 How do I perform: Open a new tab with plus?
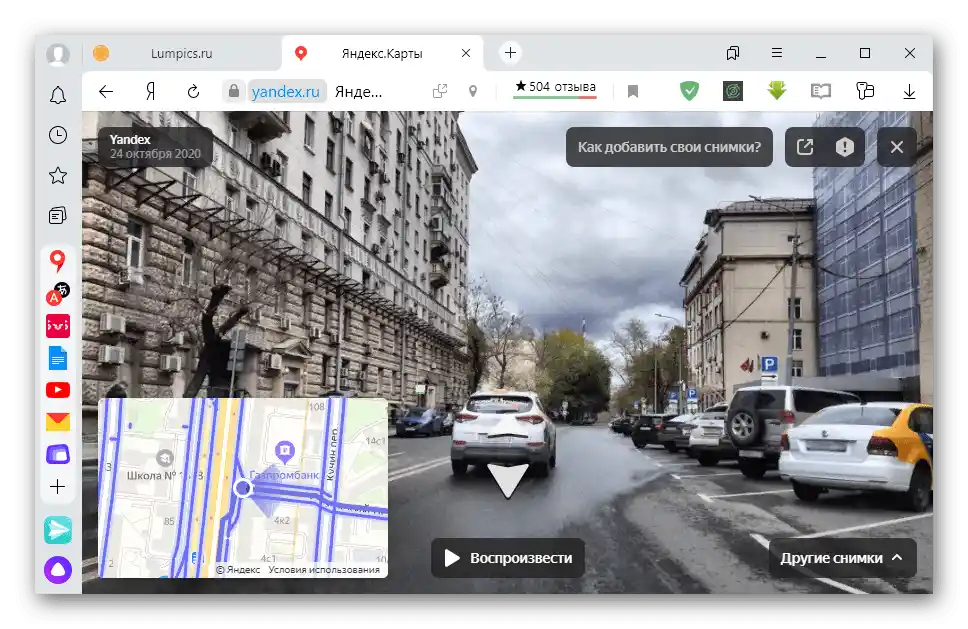tap(510, 53)
